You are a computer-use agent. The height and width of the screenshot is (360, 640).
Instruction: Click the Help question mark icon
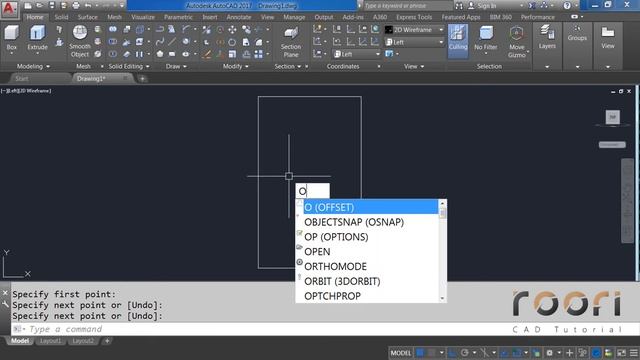click(x=567, y=6)
